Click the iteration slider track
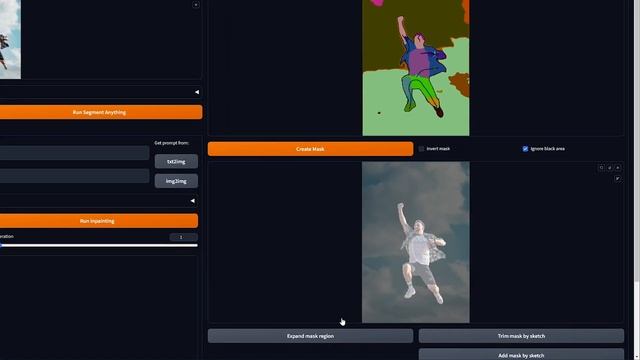Image resolution: width=640 pixels, height=360 pixels. tap(99, 245)
